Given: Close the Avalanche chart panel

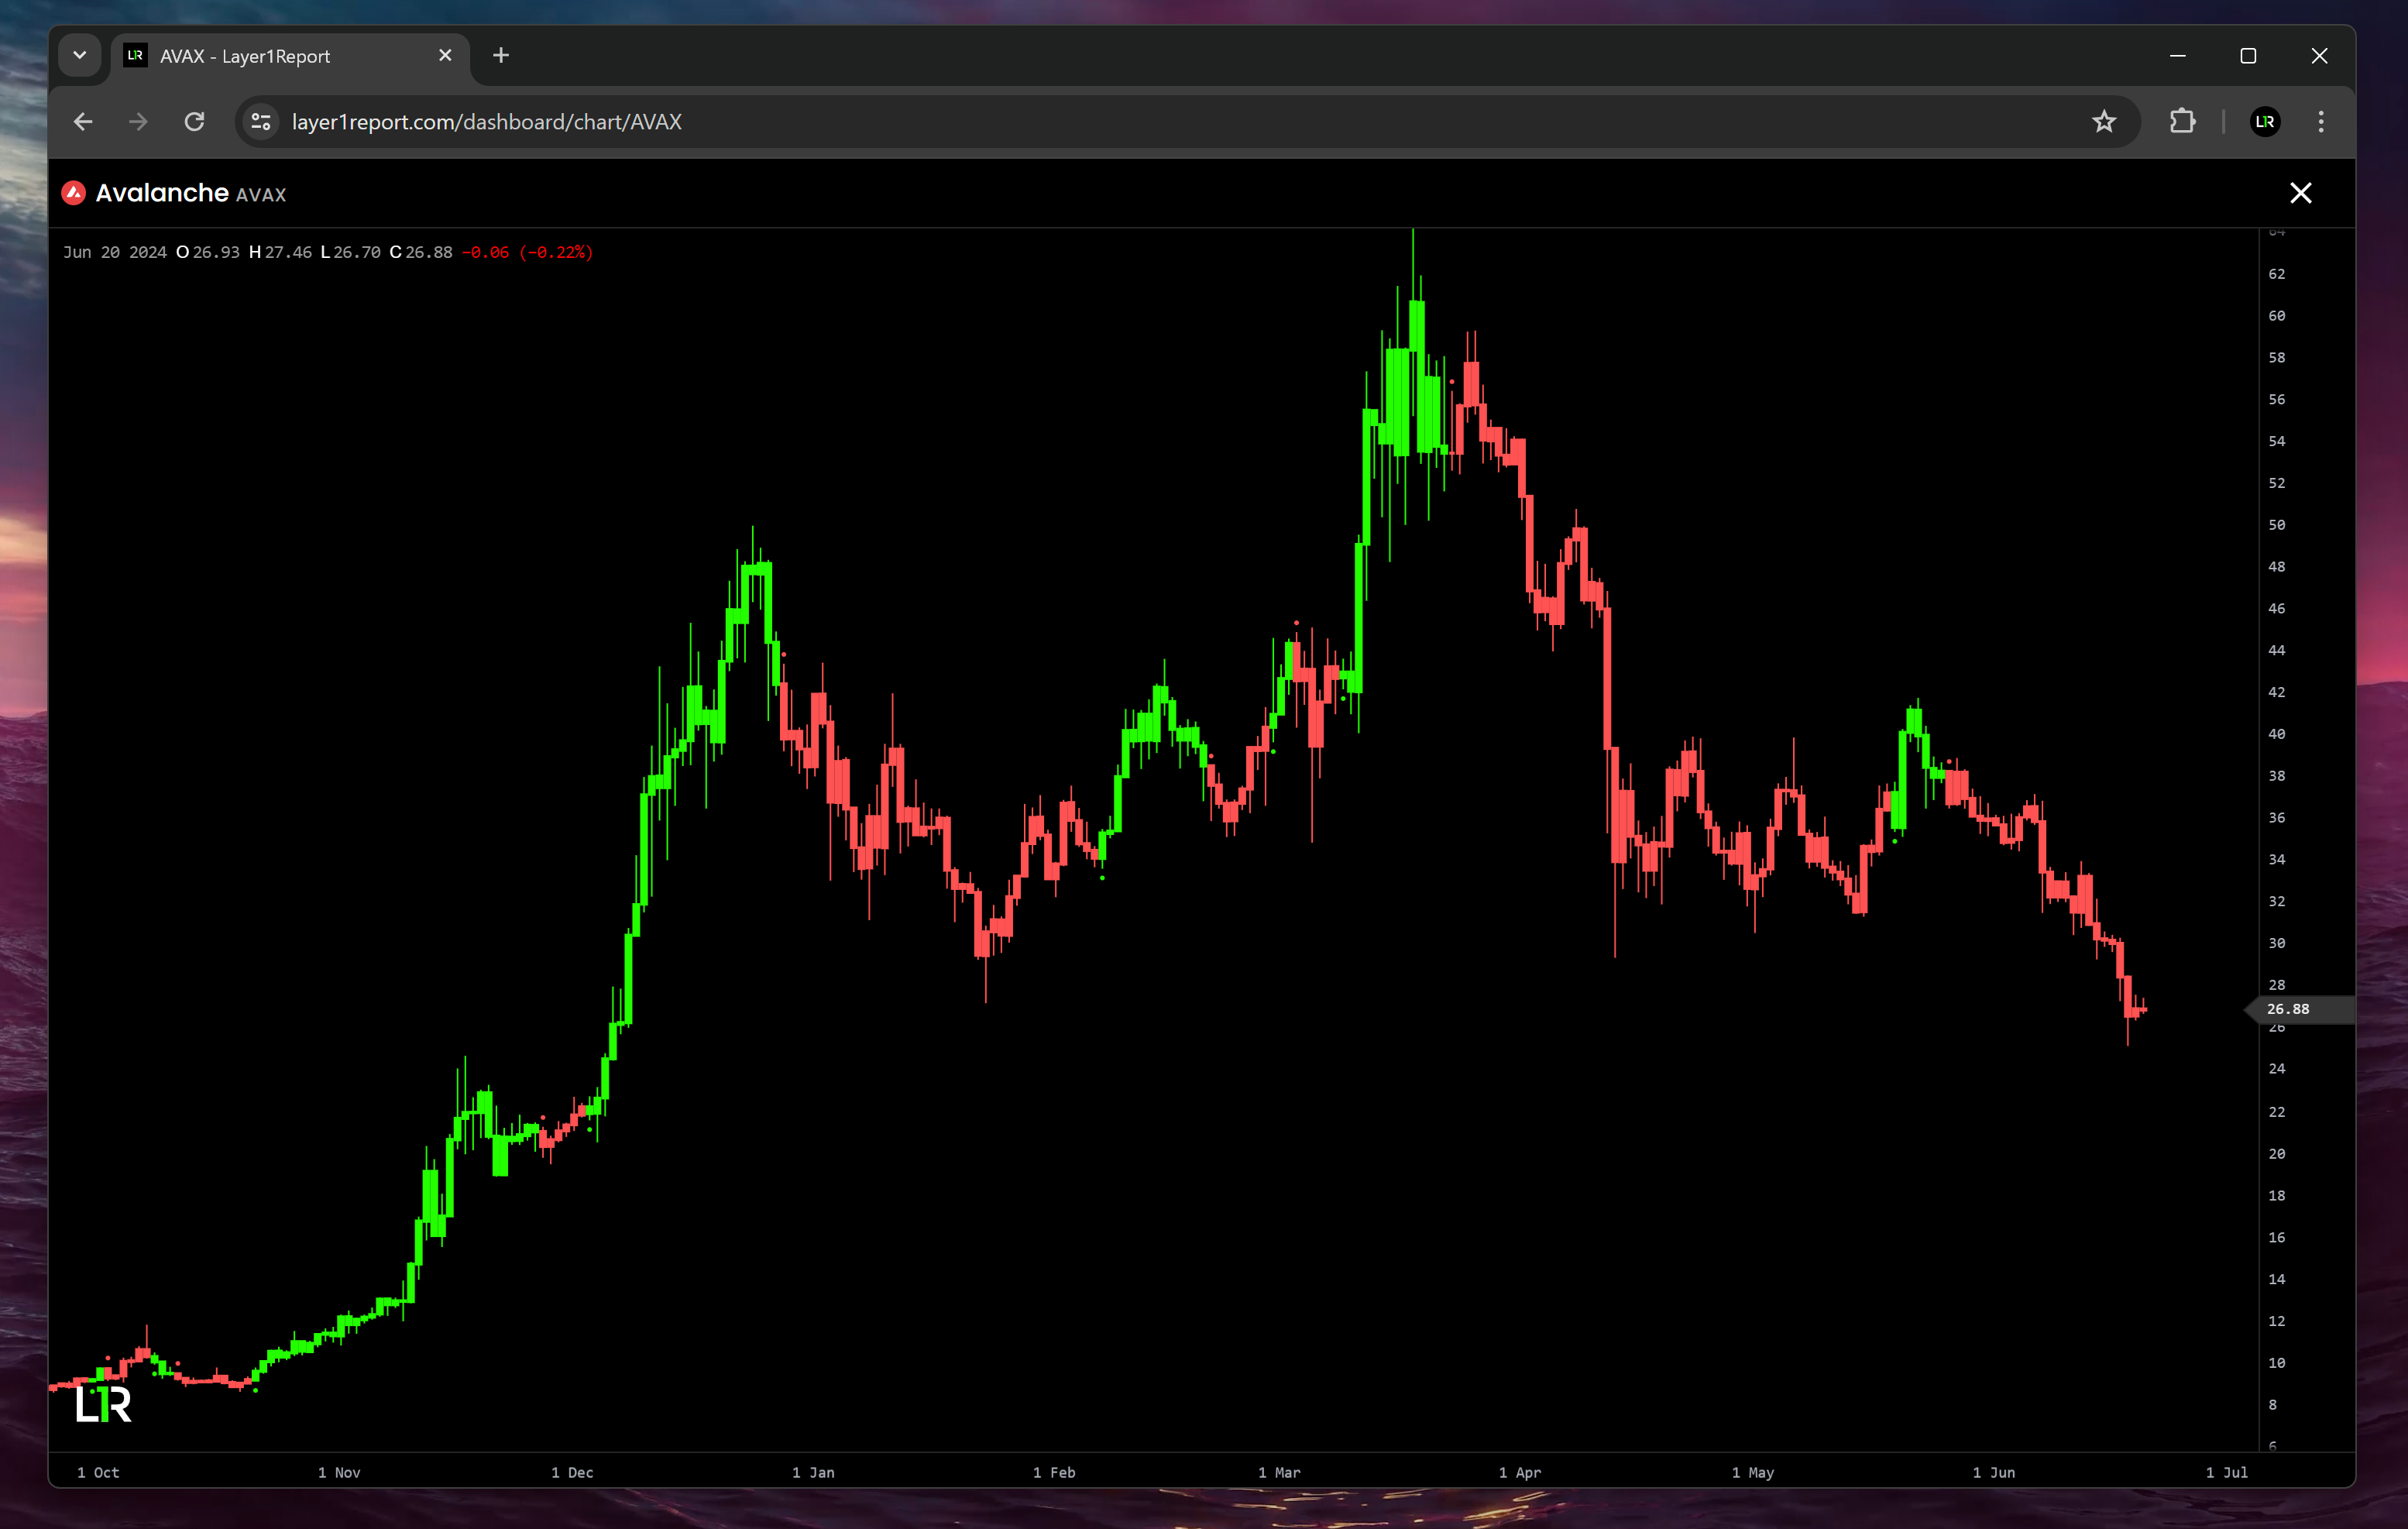Looking at the screenshot, I should [x=2300, y=193].
